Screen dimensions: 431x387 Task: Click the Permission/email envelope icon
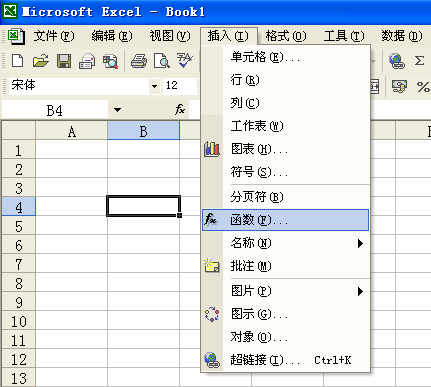87,61
